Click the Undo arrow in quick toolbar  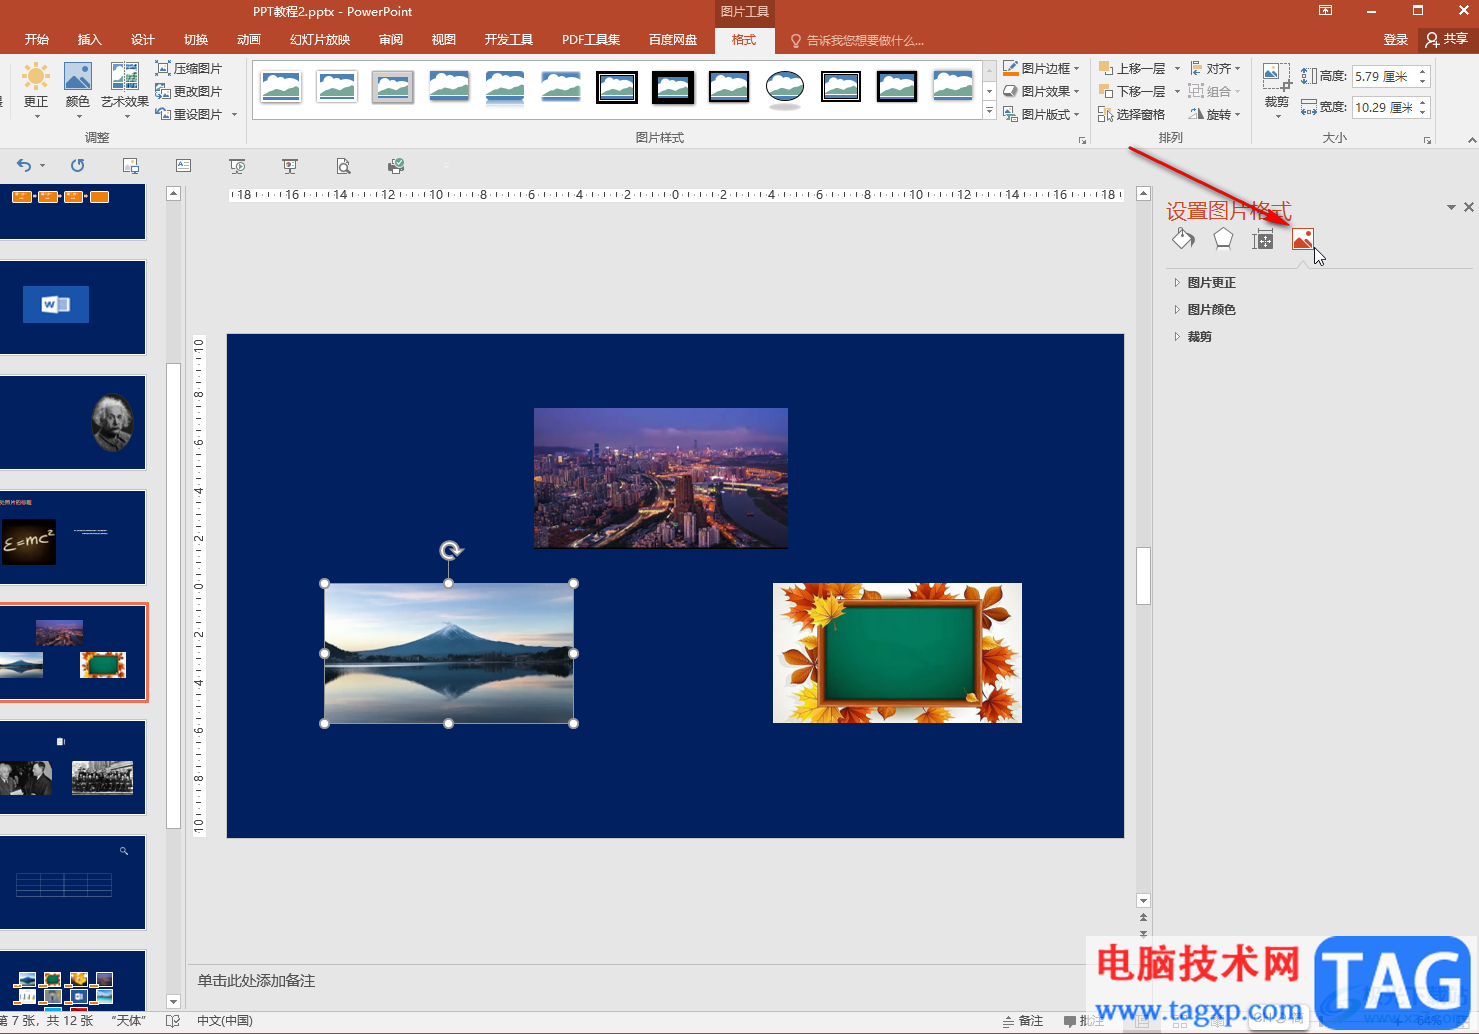[x=24, y=166]
